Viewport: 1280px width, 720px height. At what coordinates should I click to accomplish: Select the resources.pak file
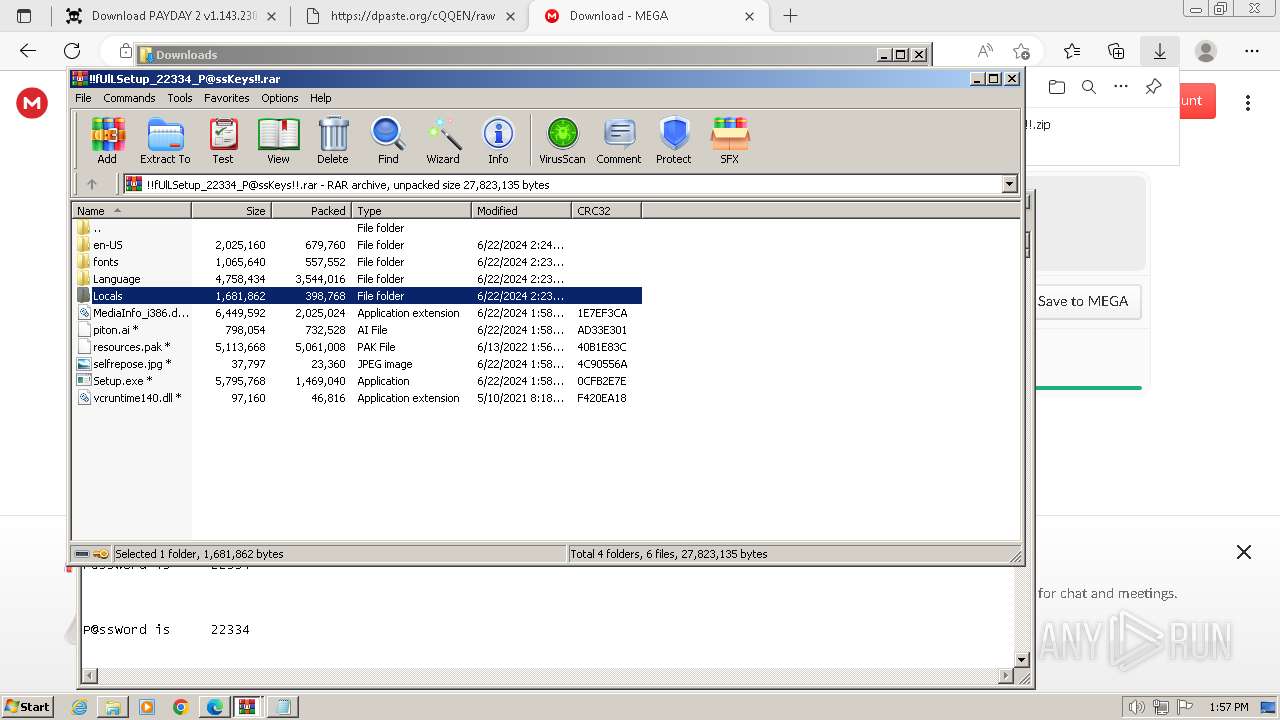click(x=357, y=347)
